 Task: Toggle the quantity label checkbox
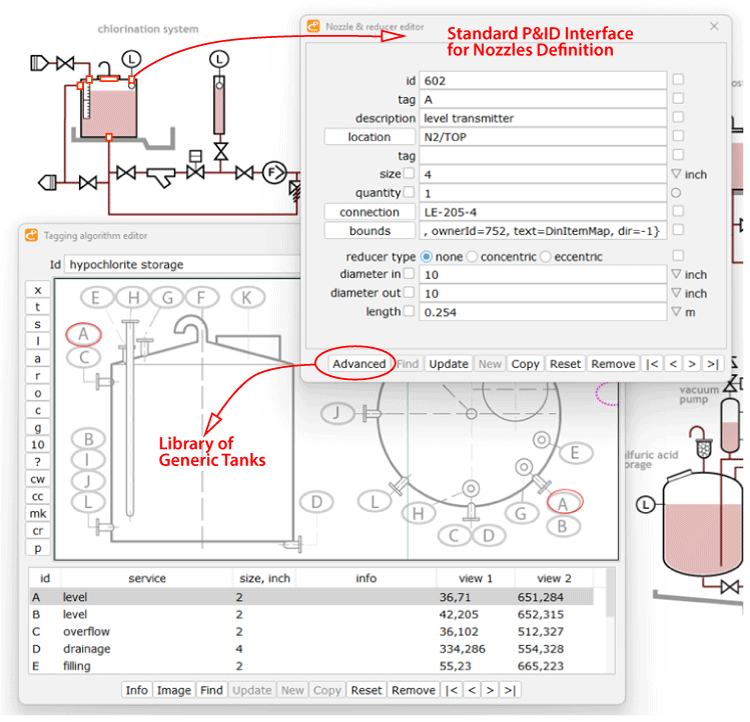(410, 193)
